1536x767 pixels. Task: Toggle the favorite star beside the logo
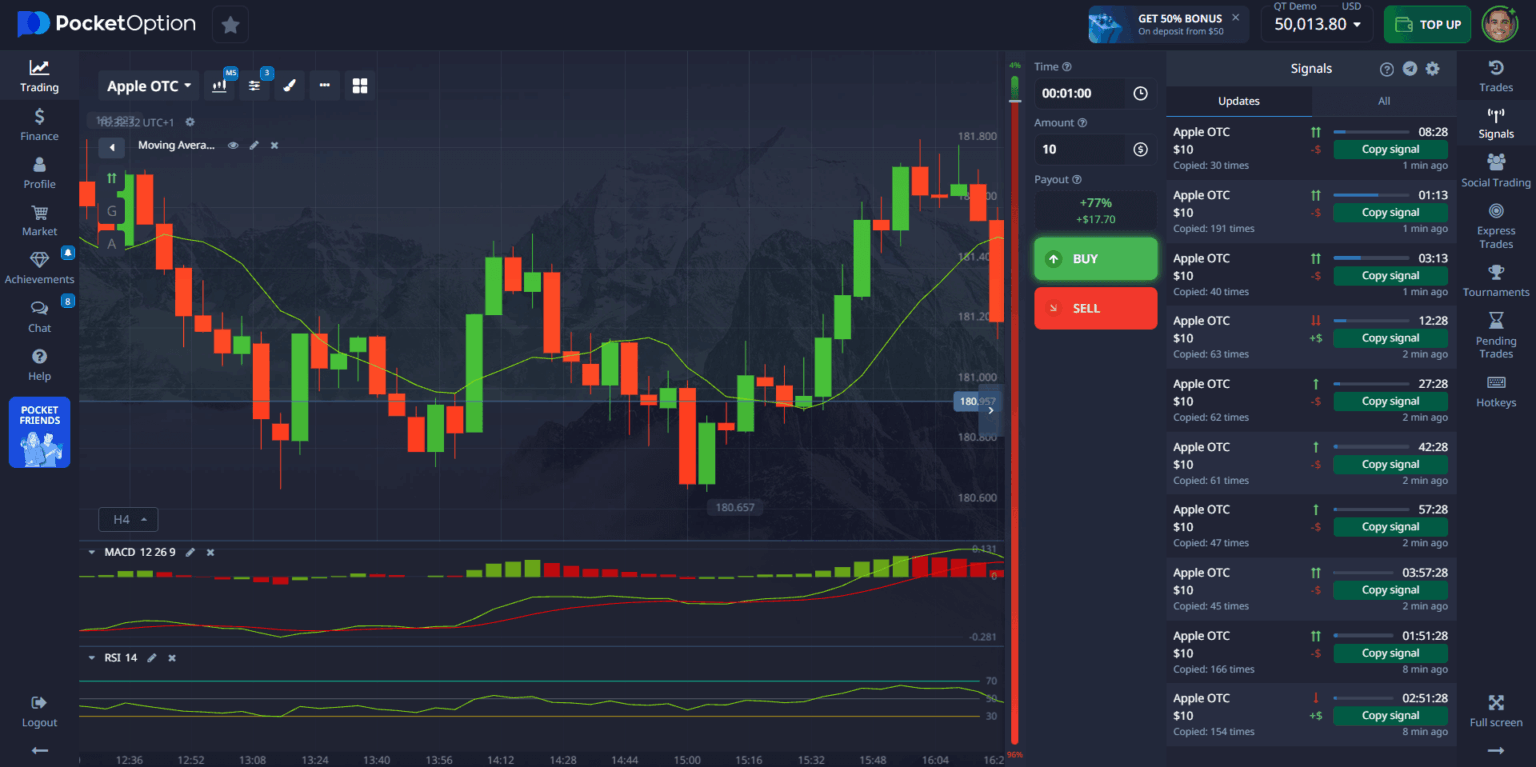(x=230, y=24)
